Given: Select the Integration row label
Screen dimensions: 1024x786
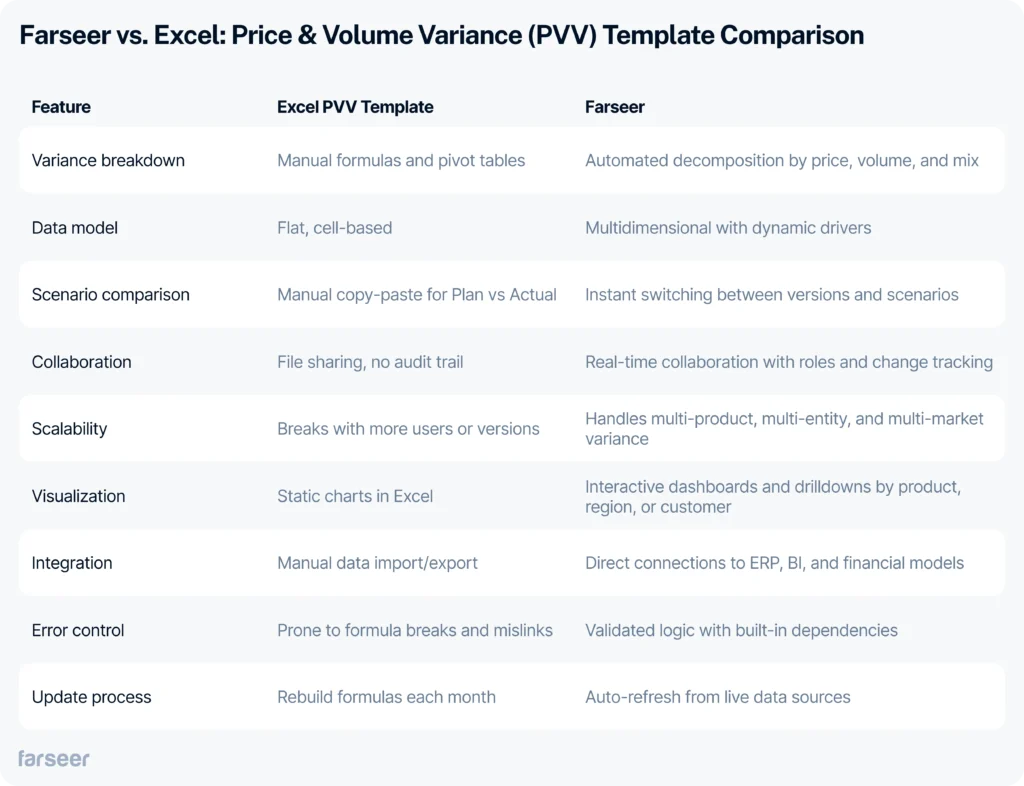Looking at the screenshot, I should point(72,563).
